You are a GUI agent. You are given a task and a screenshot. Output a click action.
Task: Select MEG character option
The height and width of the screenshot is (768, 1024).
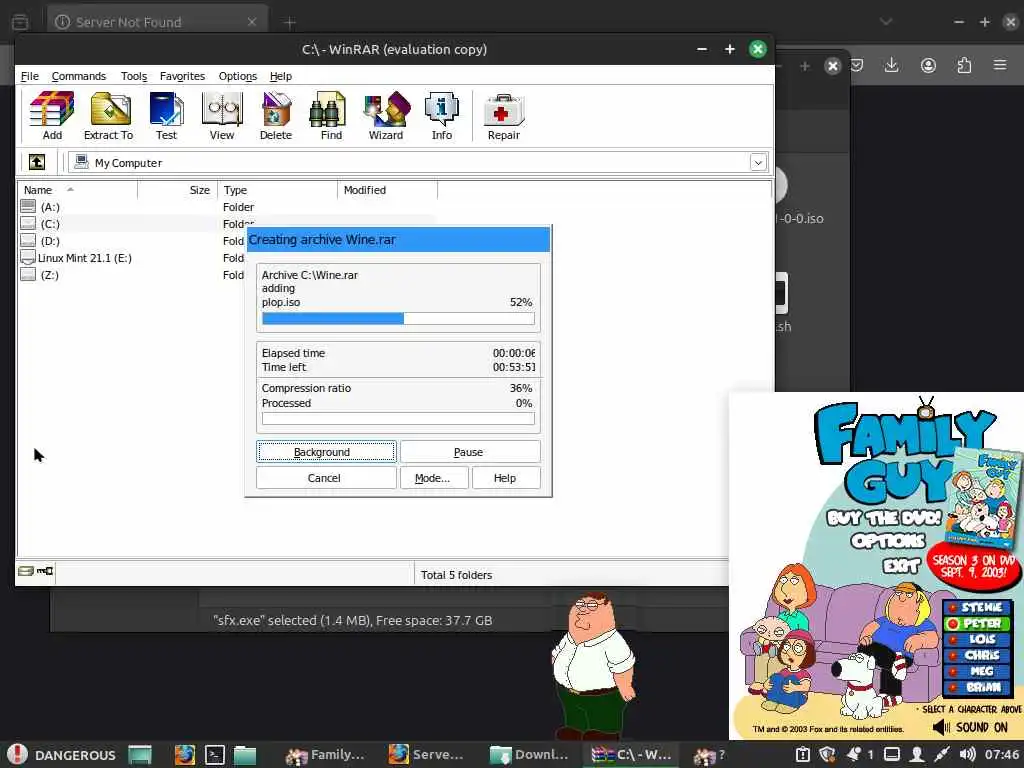(977, 671)
